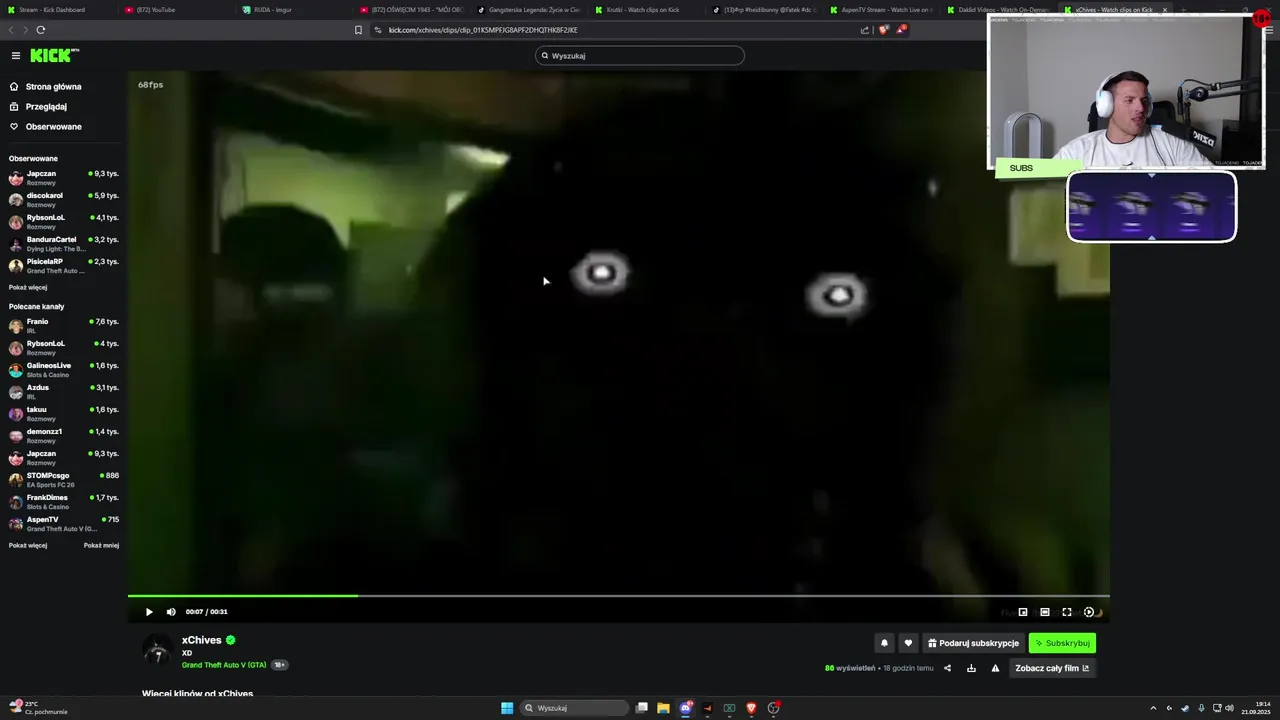Open the player speed/settings control

pos(1090,612)
